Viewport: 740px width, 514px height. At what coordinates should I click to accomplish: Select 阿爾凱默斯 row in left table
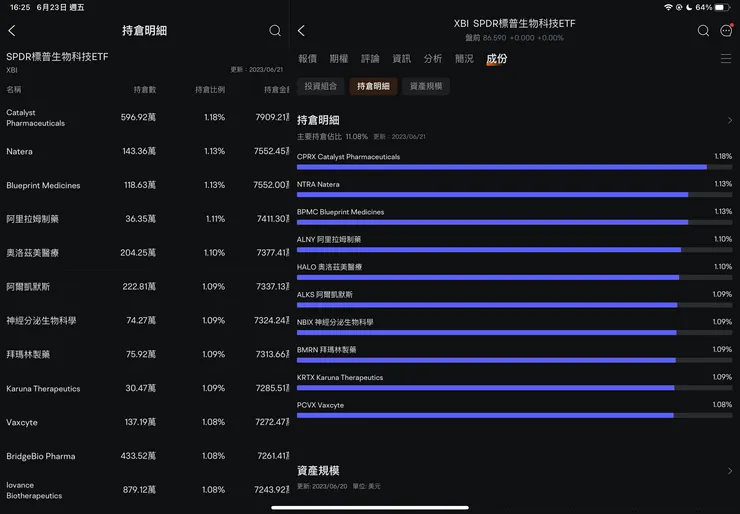[x=145, y=286]
